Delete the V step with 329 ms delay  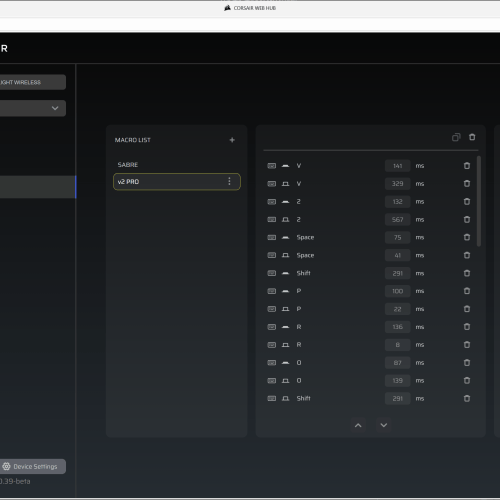point(467,184)
